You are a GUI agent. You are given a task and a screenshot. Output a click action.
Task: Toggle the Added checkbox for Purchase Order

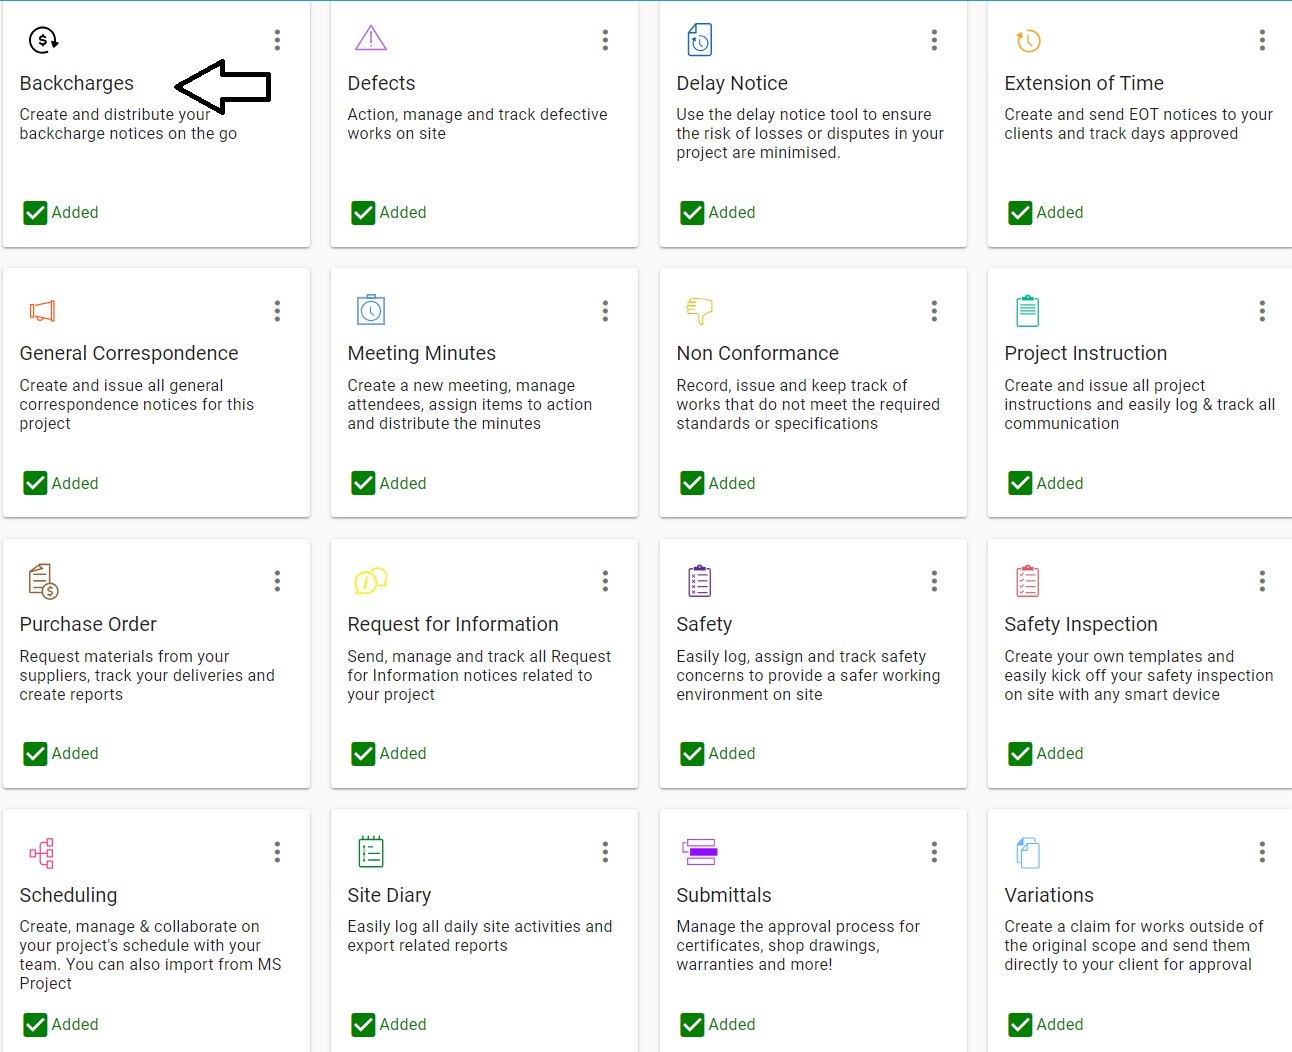[35, 754]
